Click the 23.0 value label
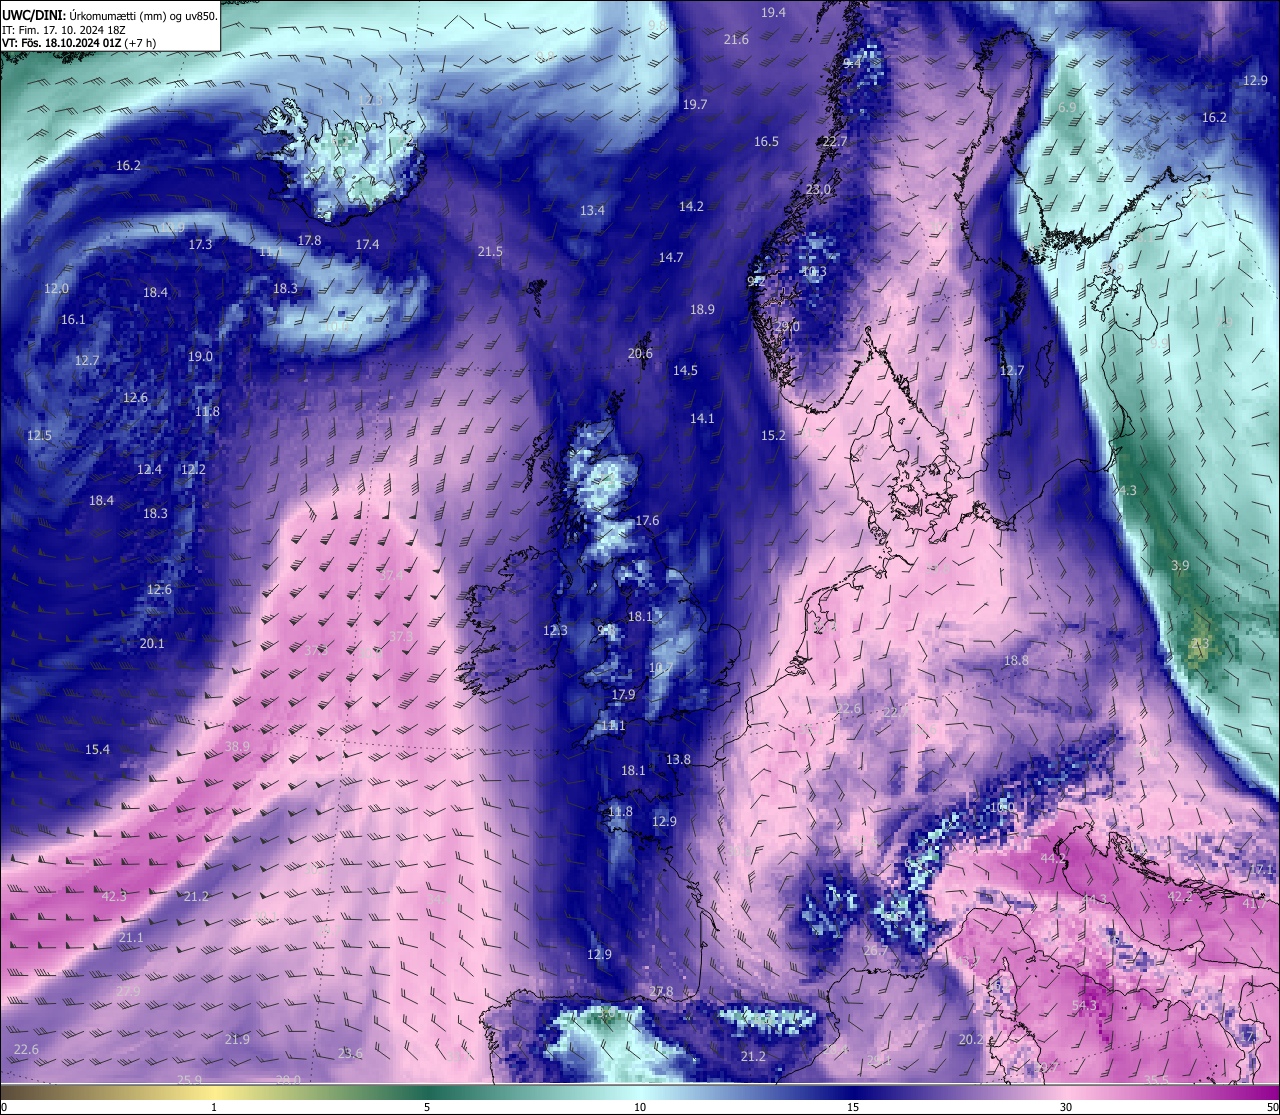This screenshot has width=1280, height=1115. point(818,189)
